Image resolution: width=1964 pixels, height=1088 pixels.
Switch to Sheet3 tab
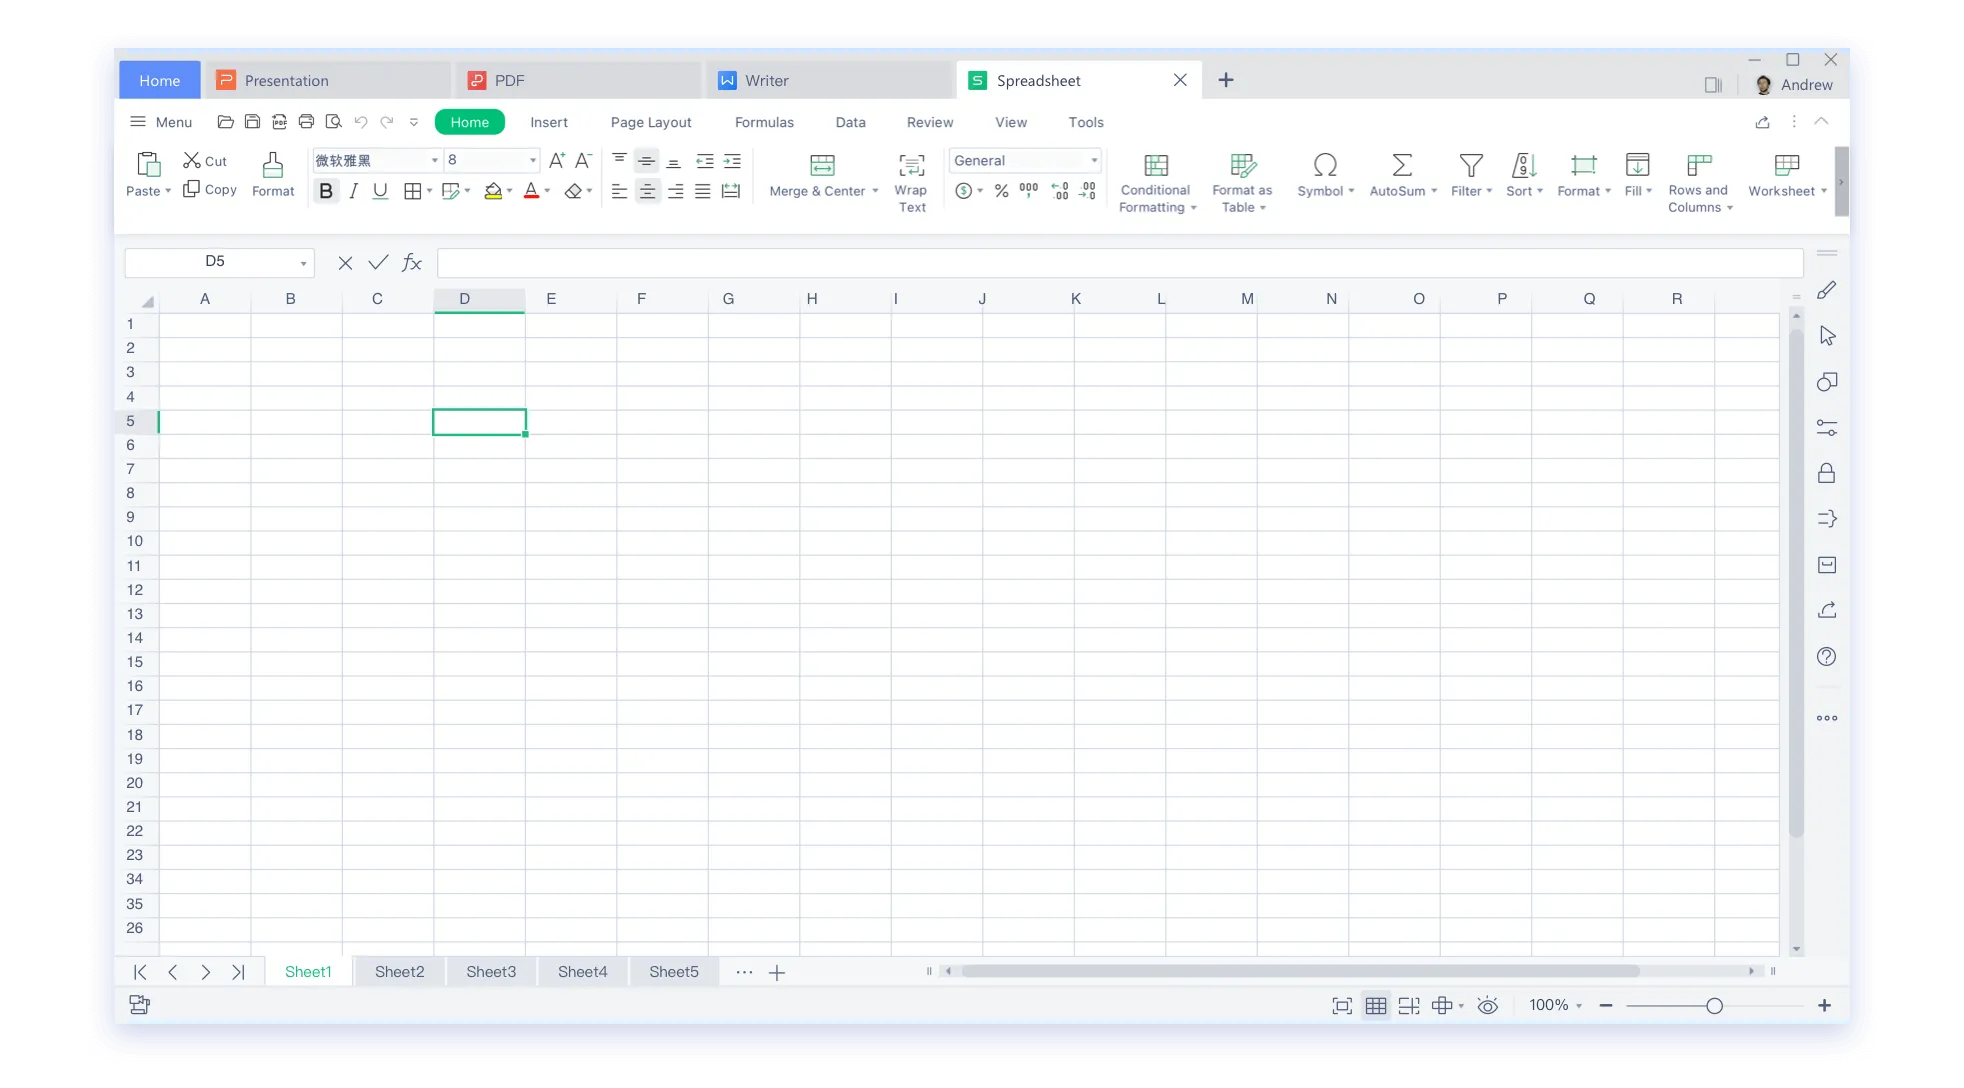click(x=491, y=972)
